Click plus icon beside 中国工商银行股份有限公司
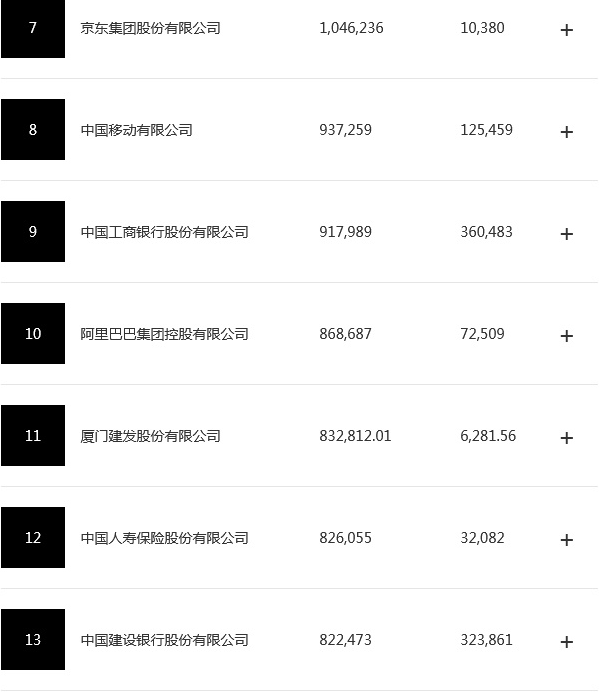The height and width of the screenshot is (693, 607). pyautogui.click(x=566, y=234)
